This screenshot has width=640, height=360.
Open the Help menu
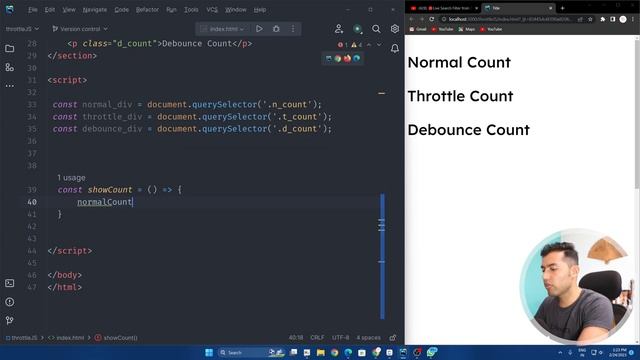(x=260, y=9)
